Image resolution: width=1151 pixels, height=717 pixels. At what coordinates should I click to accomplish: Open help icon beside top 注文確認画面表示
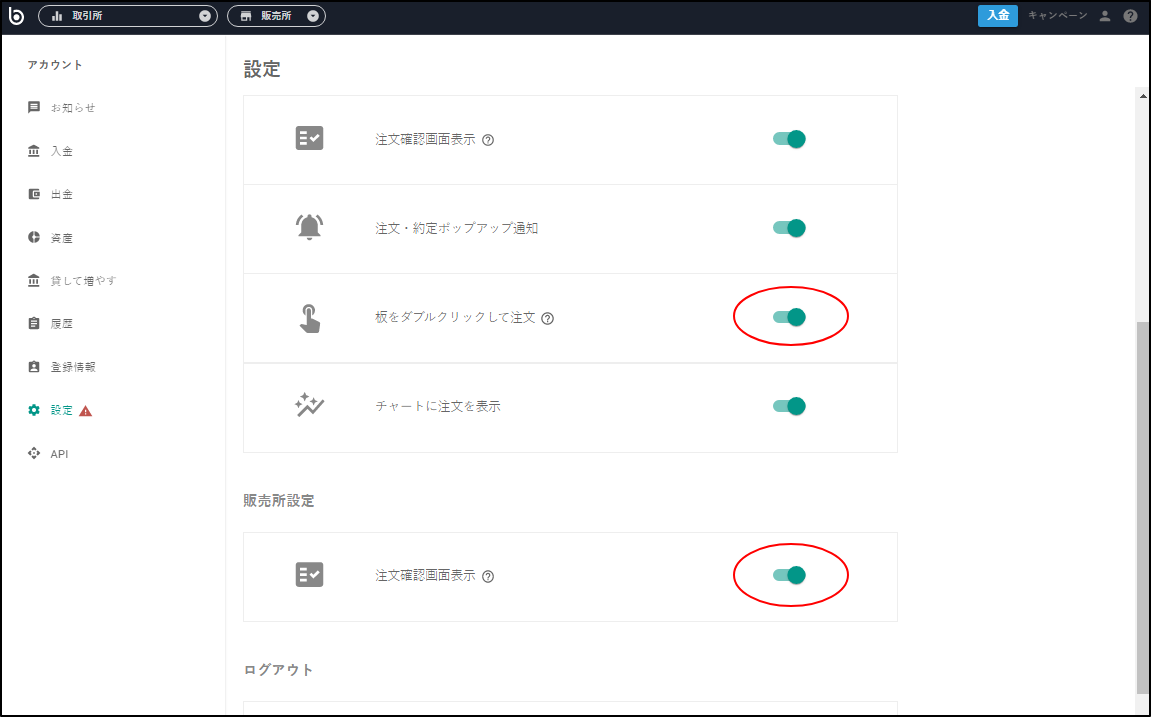pyautogui.click(x=488, y=140)
